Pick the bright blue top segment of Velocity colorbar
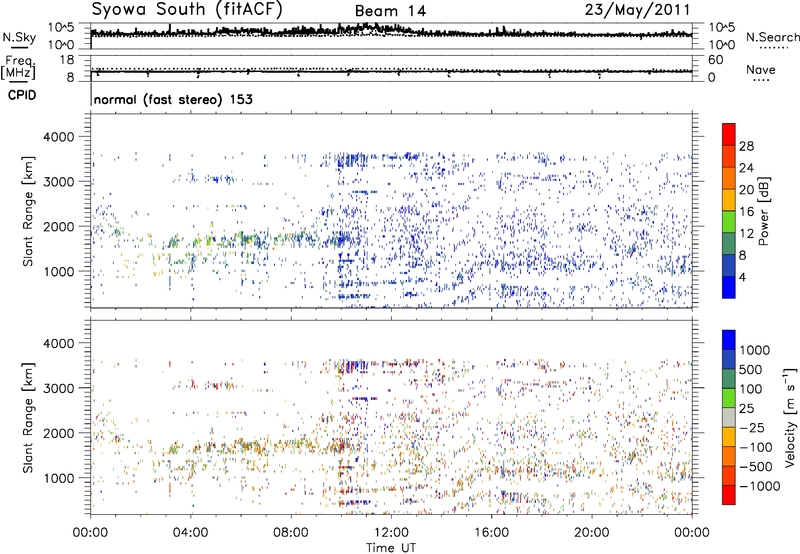This screenshot has width=800, height=554. pos(729,340)
